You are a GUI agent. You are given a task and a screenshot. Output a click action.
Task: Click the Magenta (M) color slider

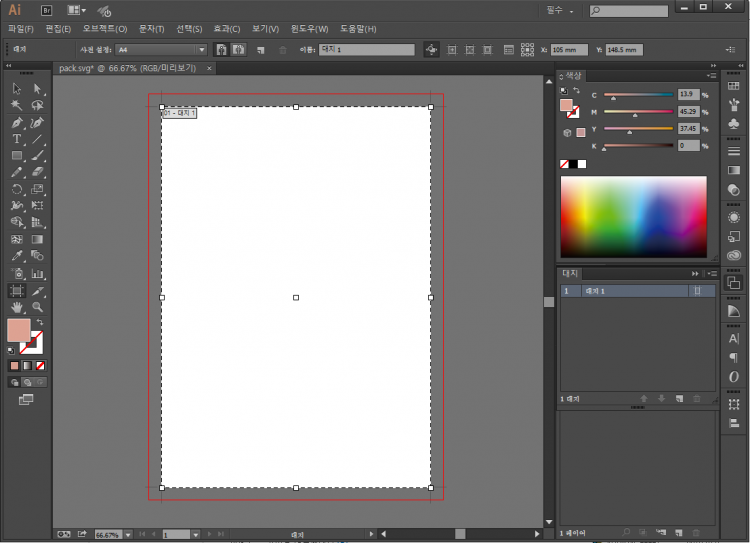click(x=638, y=111)
